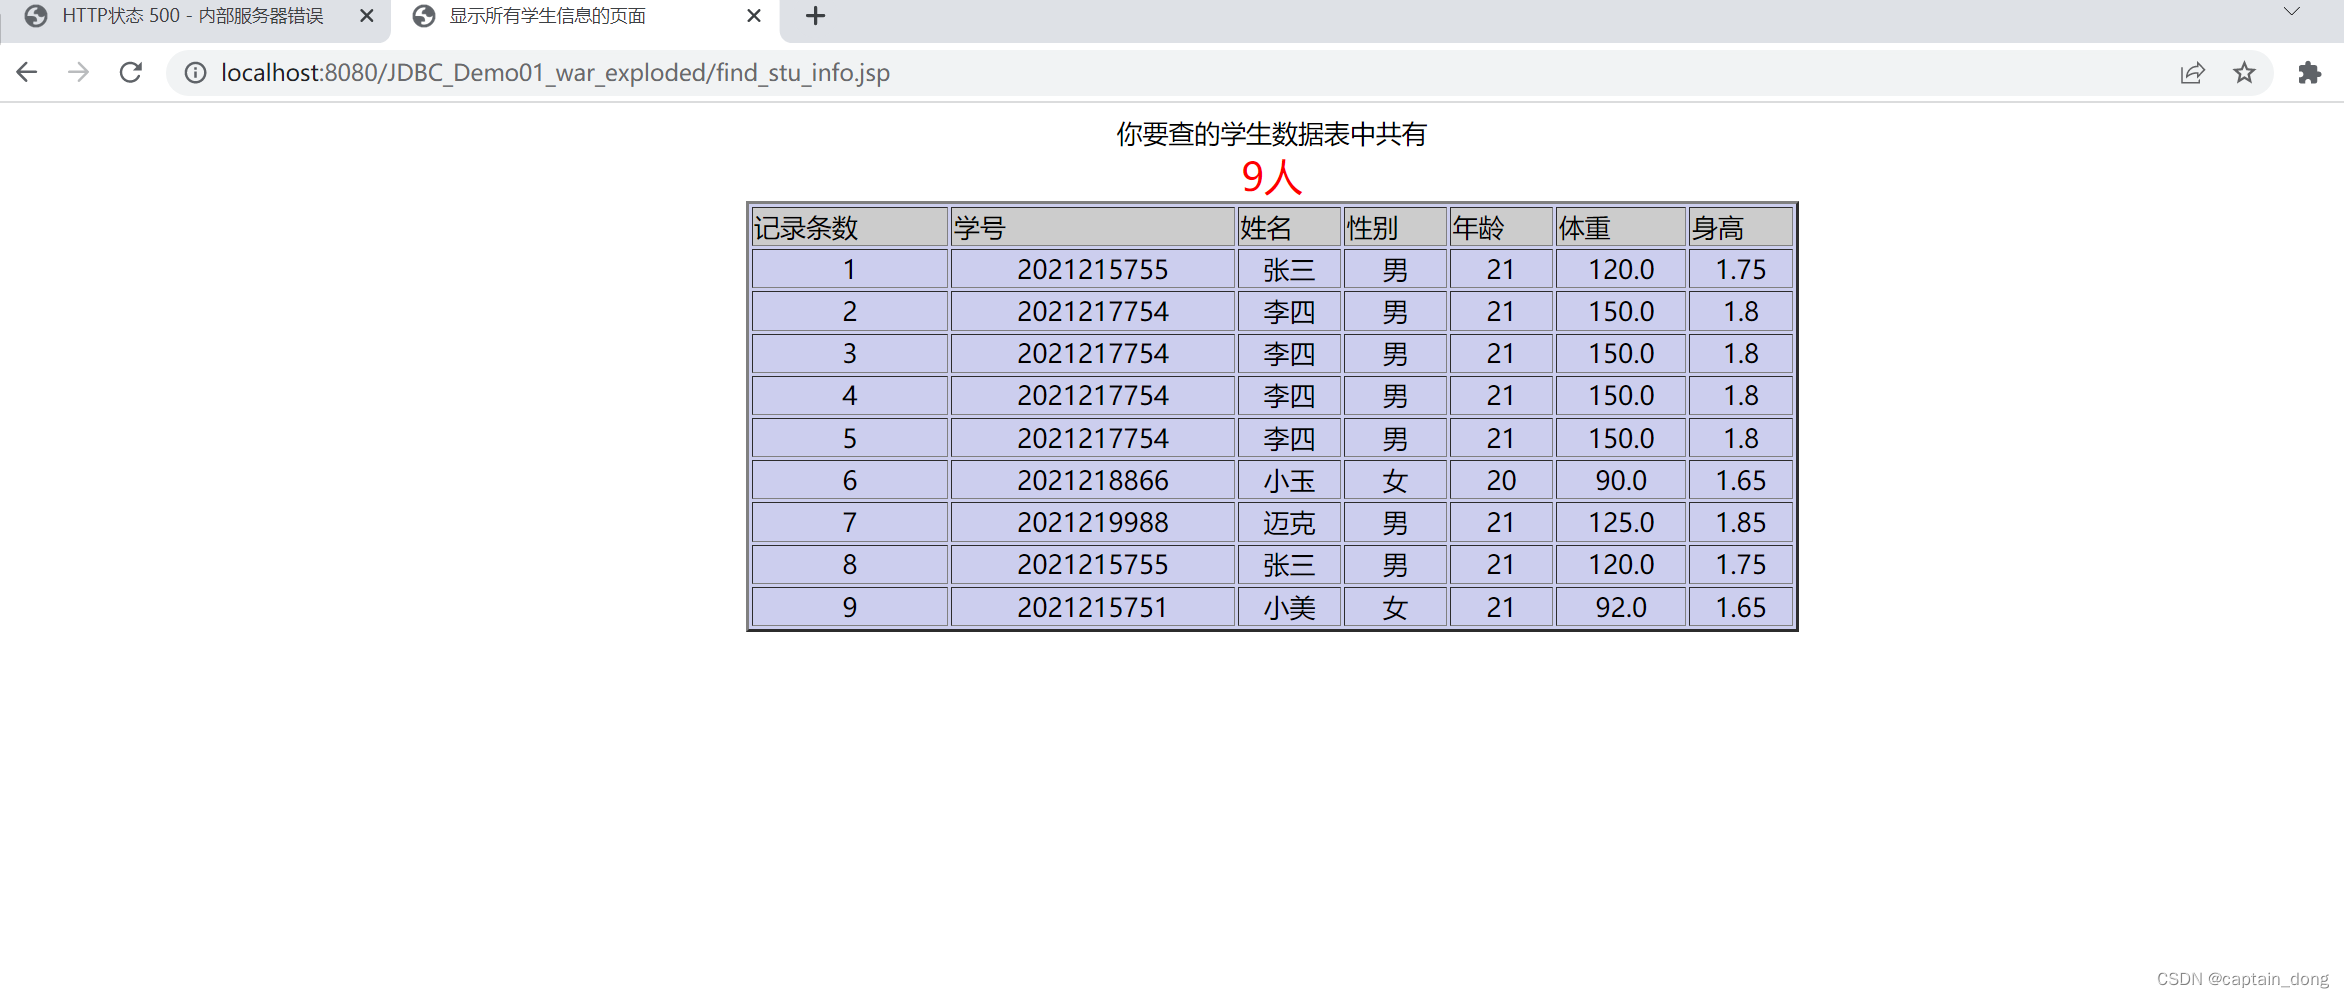2344x998 pixels.
Task: Click weight 120.0 in record 8
Action: click(x=1621, y=564)
